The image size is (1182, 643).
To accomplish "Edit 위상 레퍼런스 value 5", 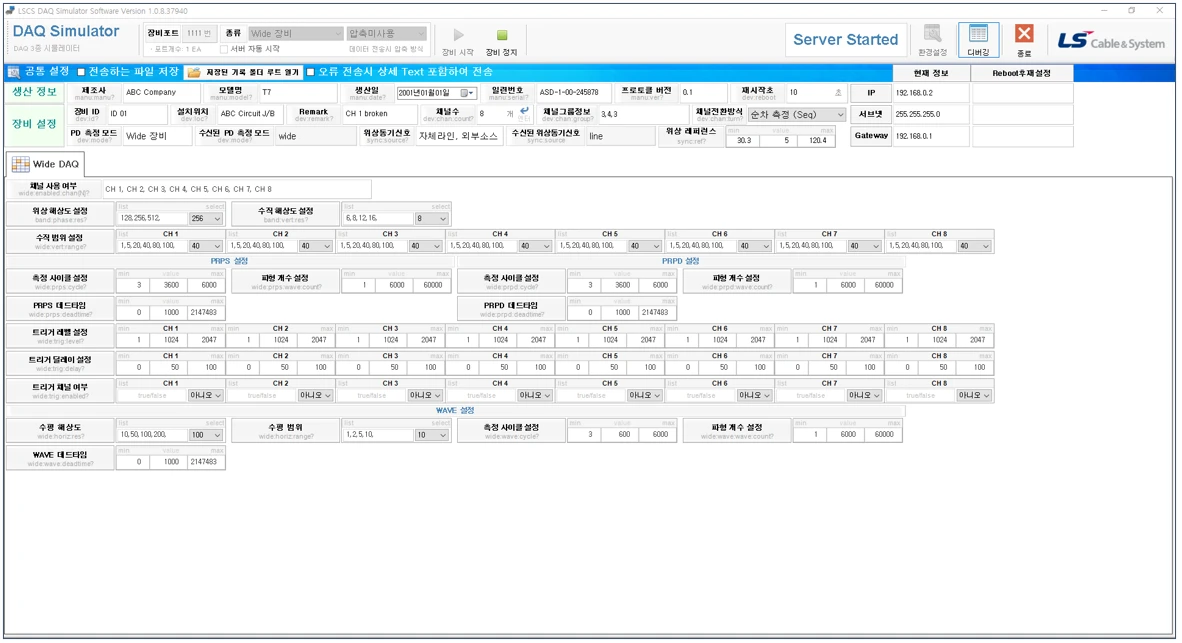I will pos(780,140).
